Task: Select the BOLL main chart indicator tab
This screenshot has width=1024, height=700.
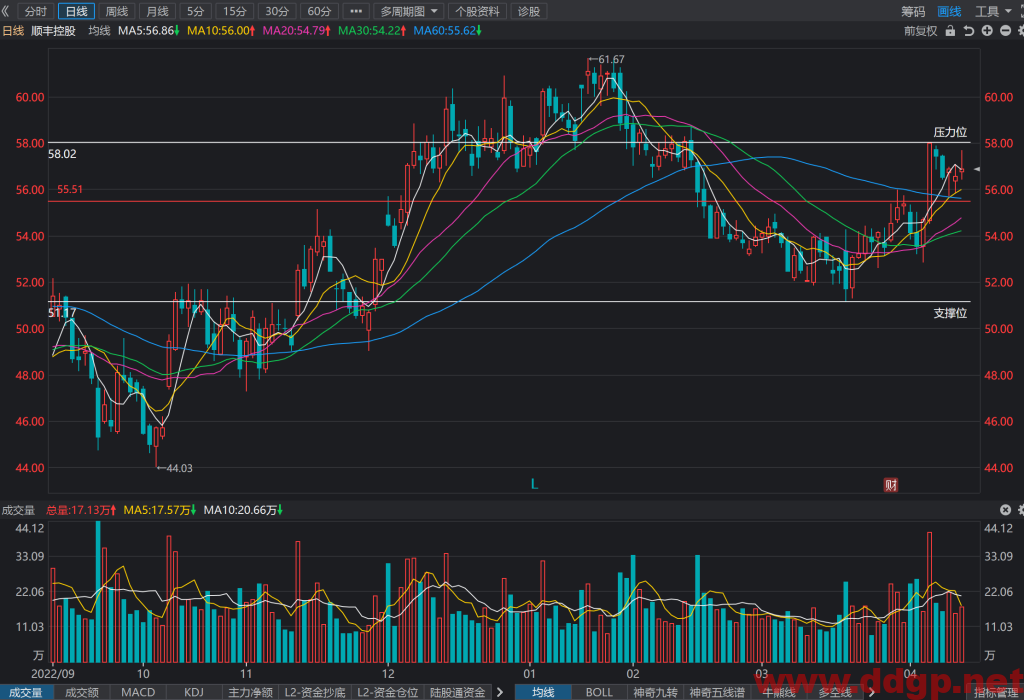Action: point(599,692)
